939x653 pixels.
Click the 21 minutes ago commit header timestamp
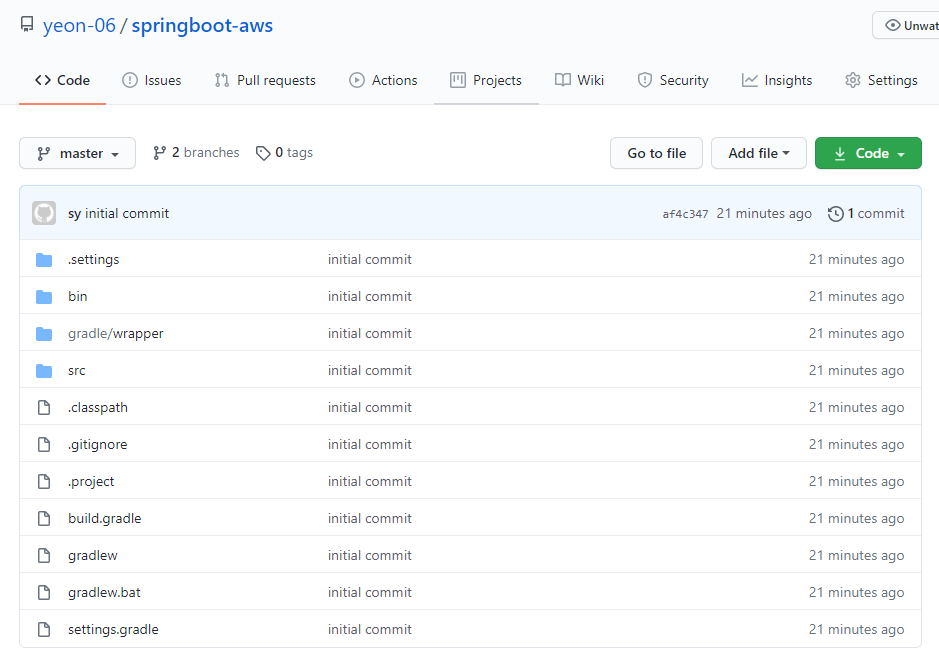[764, 213]
